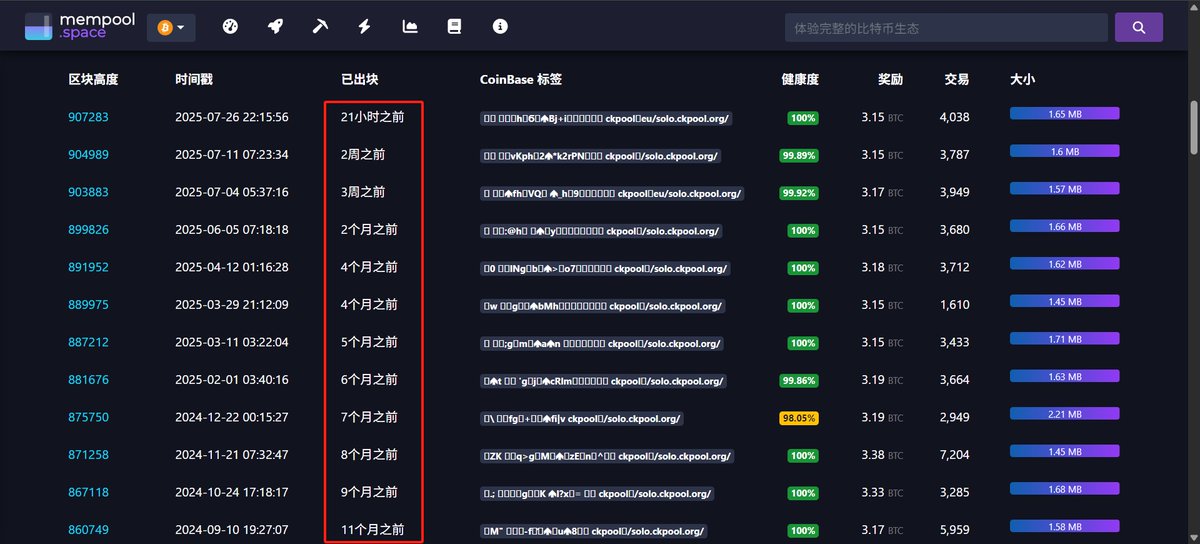
Task: Click the 交易 column header
Action: tap(957, 79)
